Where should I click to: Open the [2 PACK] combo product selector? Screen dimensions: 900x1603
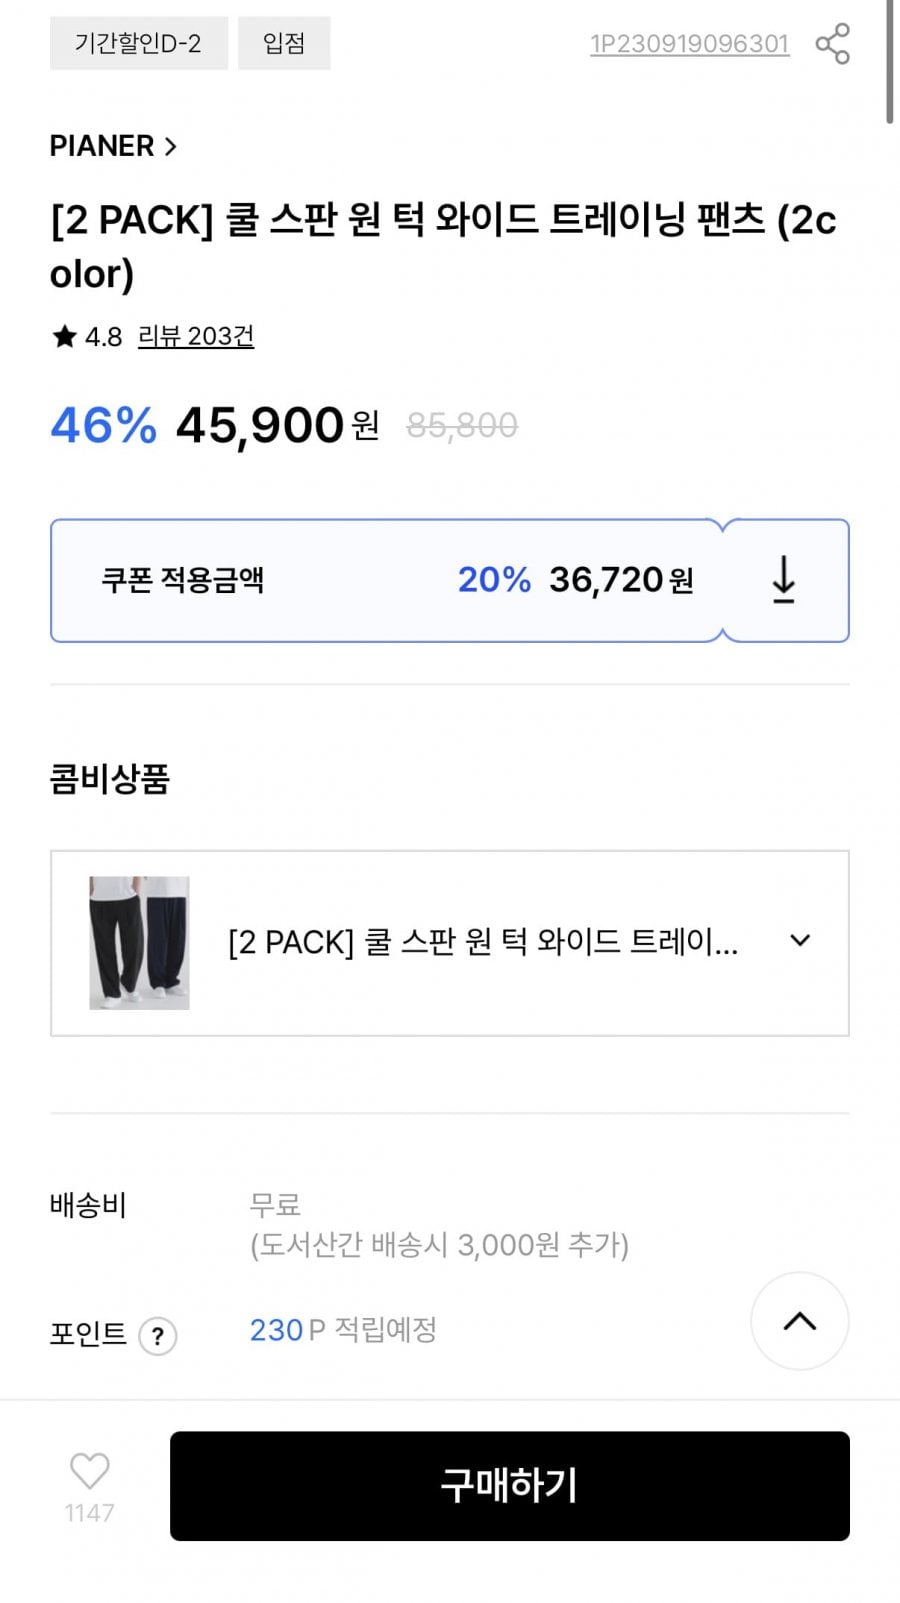click(x=483, y=942)
